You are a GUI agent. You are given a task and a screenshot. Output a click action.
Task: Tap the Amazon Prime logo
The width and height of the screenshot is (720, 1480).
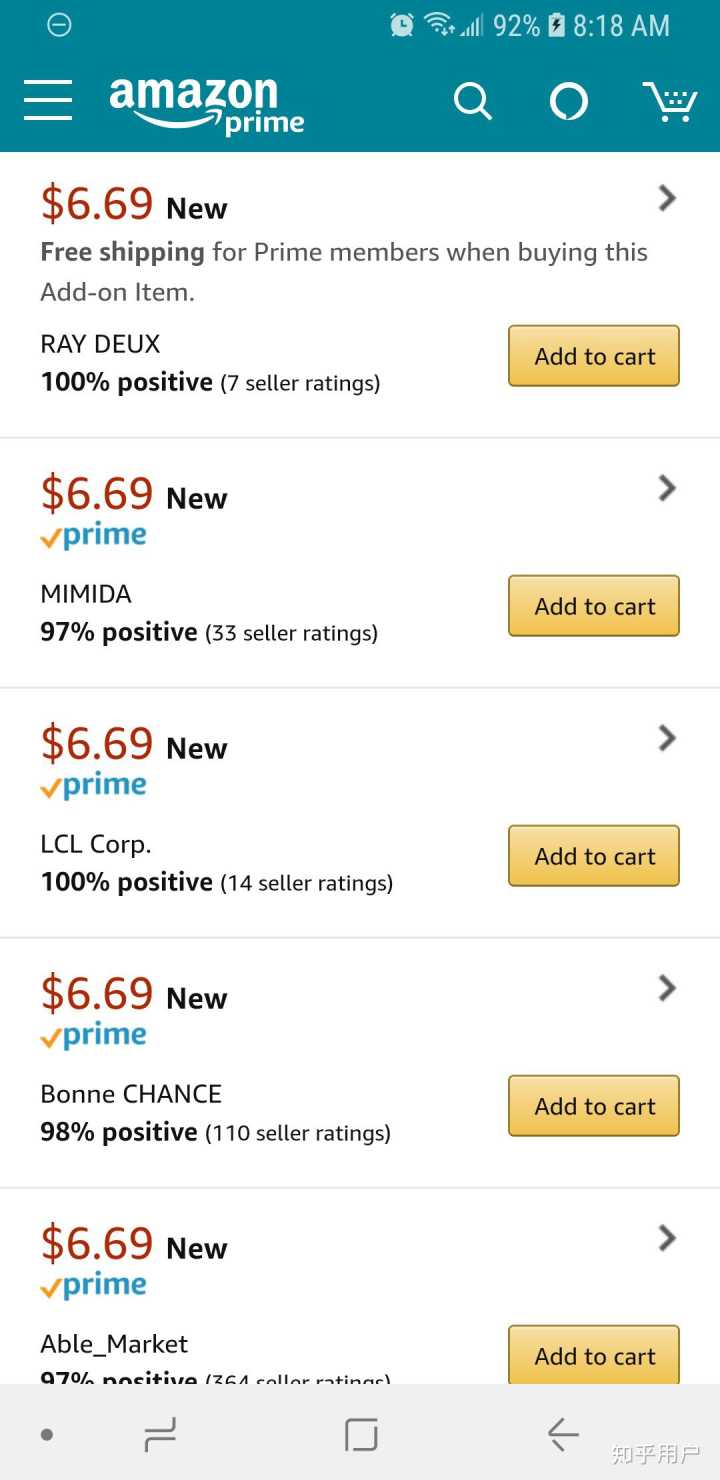point(206,104)
